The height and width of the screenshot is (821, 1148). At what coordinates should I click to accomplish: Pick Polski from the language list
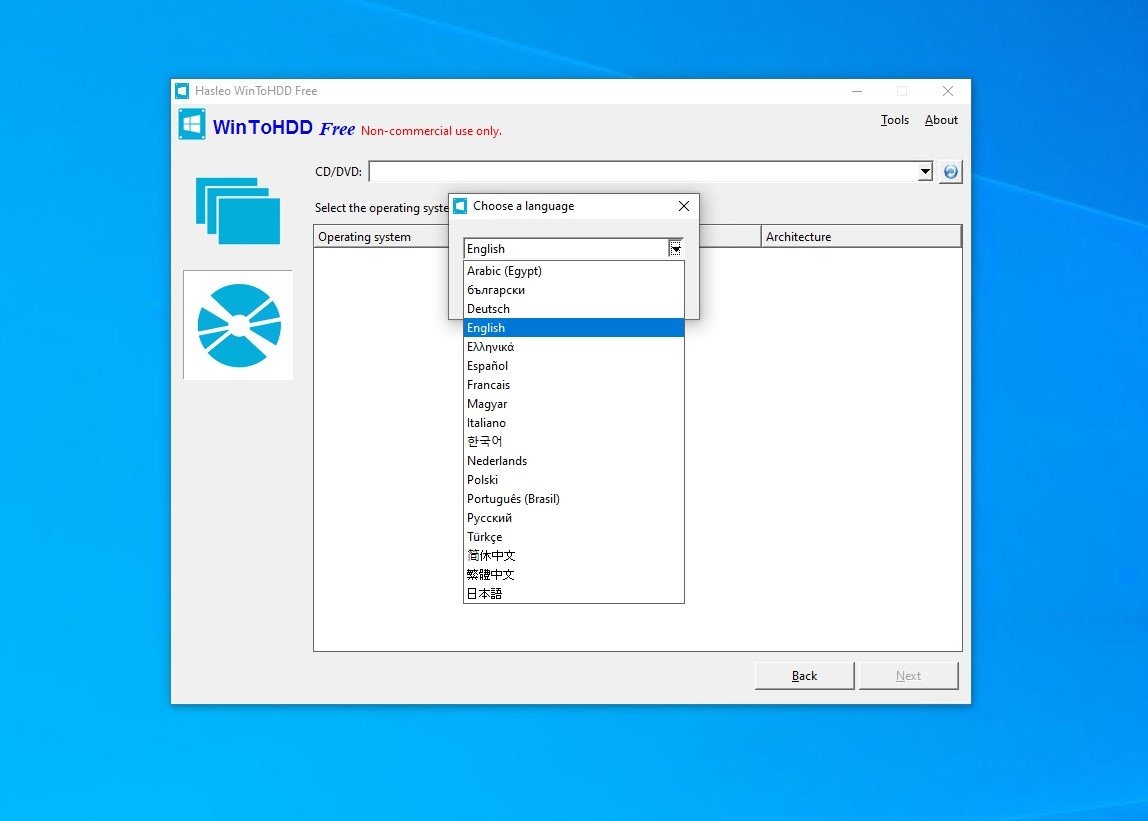point(574,480)
